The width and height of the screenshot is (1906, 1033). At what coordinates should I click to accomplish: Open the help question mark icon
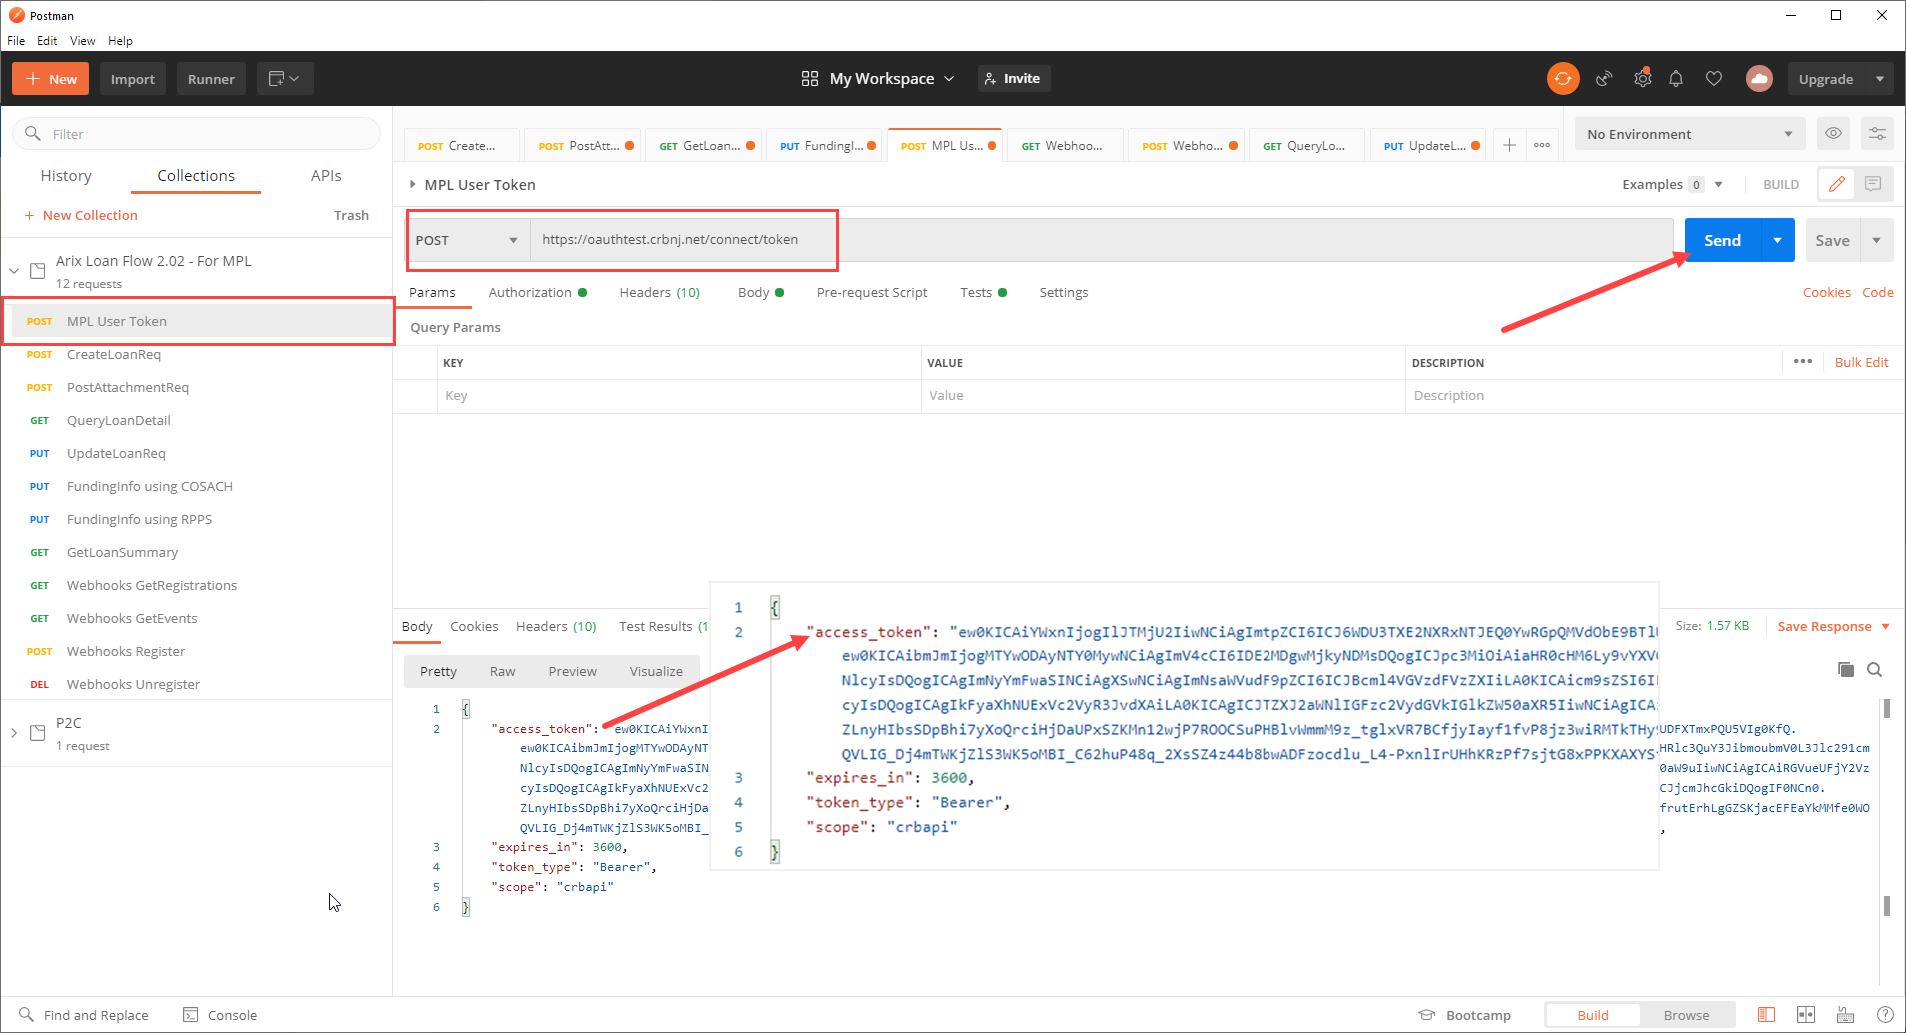click(x=1885, y=1015)
